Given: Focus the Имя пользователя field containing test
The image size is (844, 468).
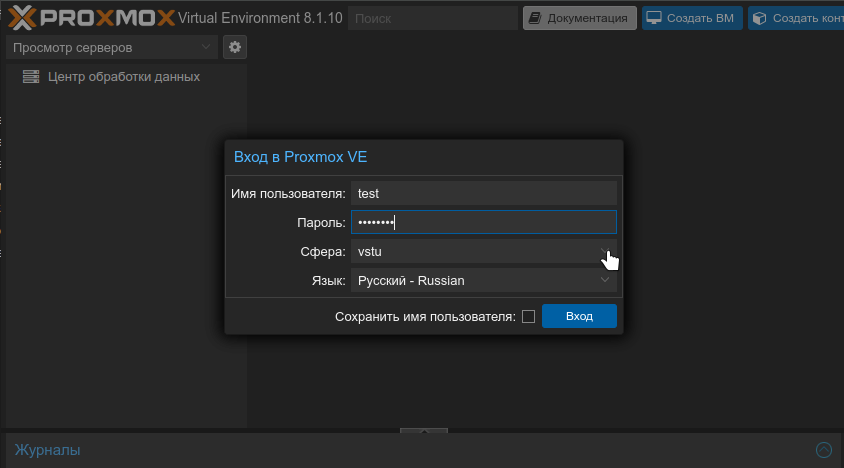Looking at the screenshot, I should [x=483, y=193].
